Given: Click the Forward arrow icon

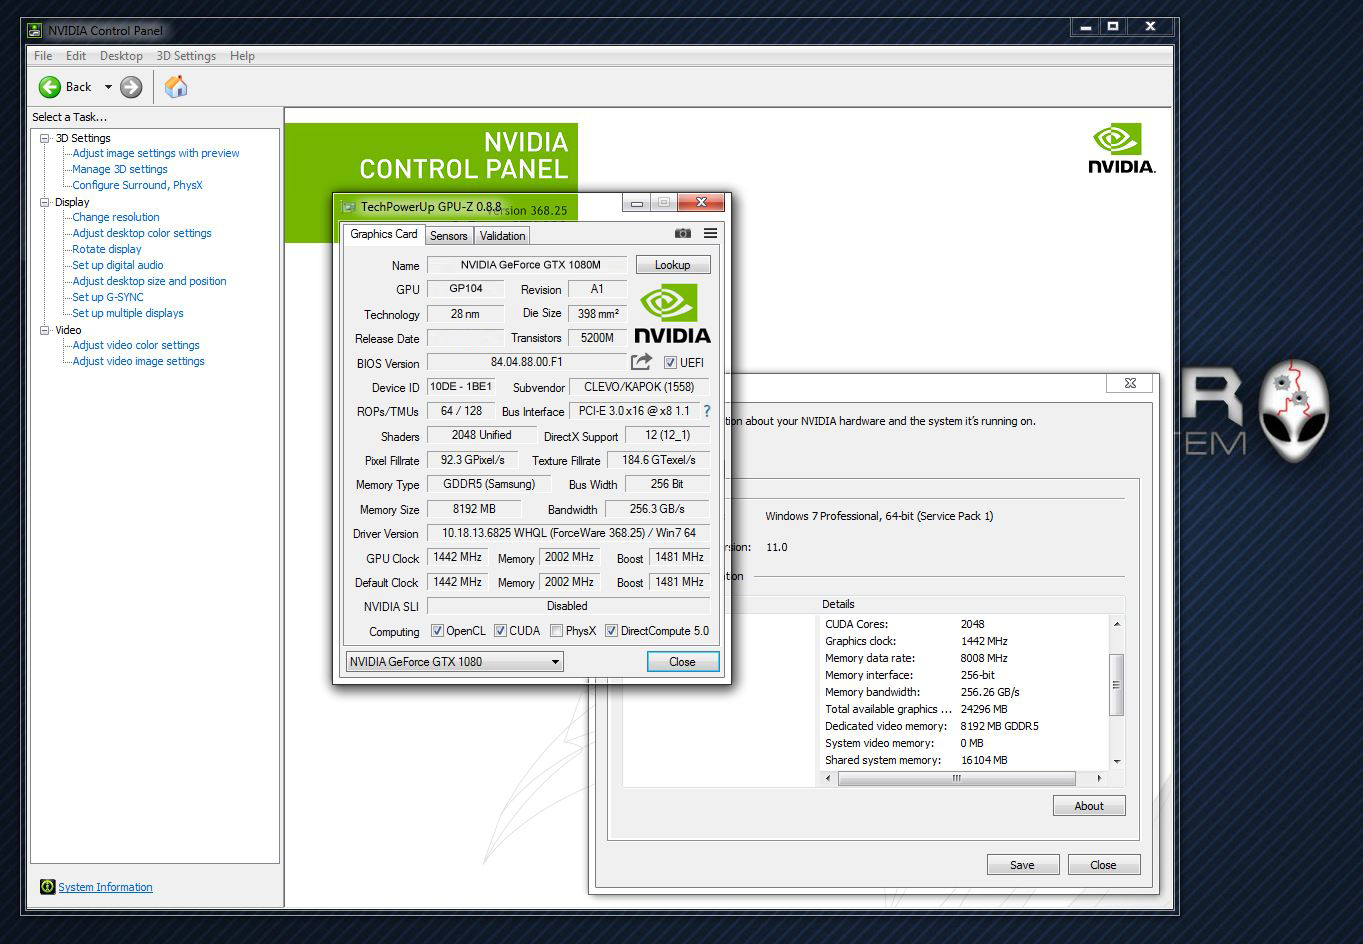Looking at the screenshot, I should click(x=131, y=87).
